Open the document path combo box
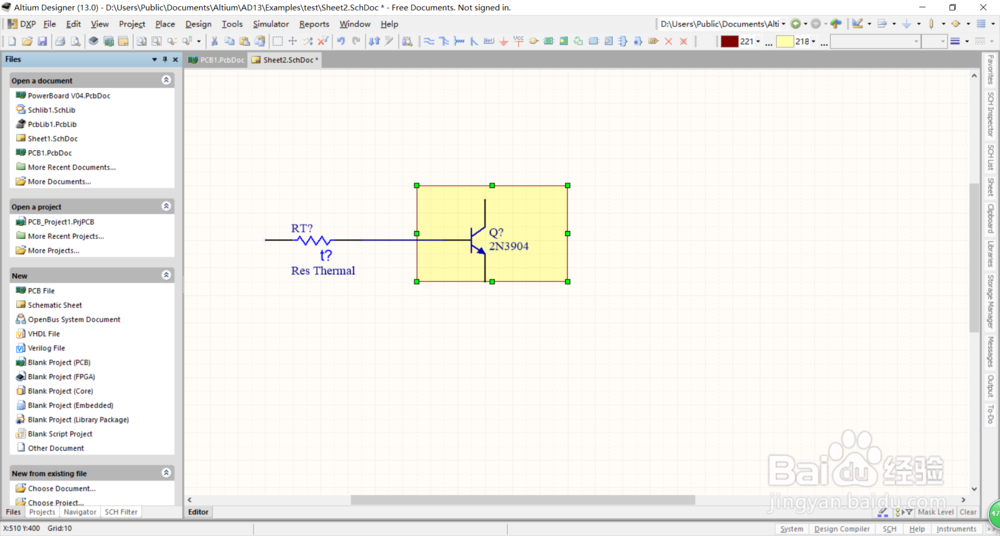The height and width of the screenshot is (536, 1000). [x=723, y=24]
